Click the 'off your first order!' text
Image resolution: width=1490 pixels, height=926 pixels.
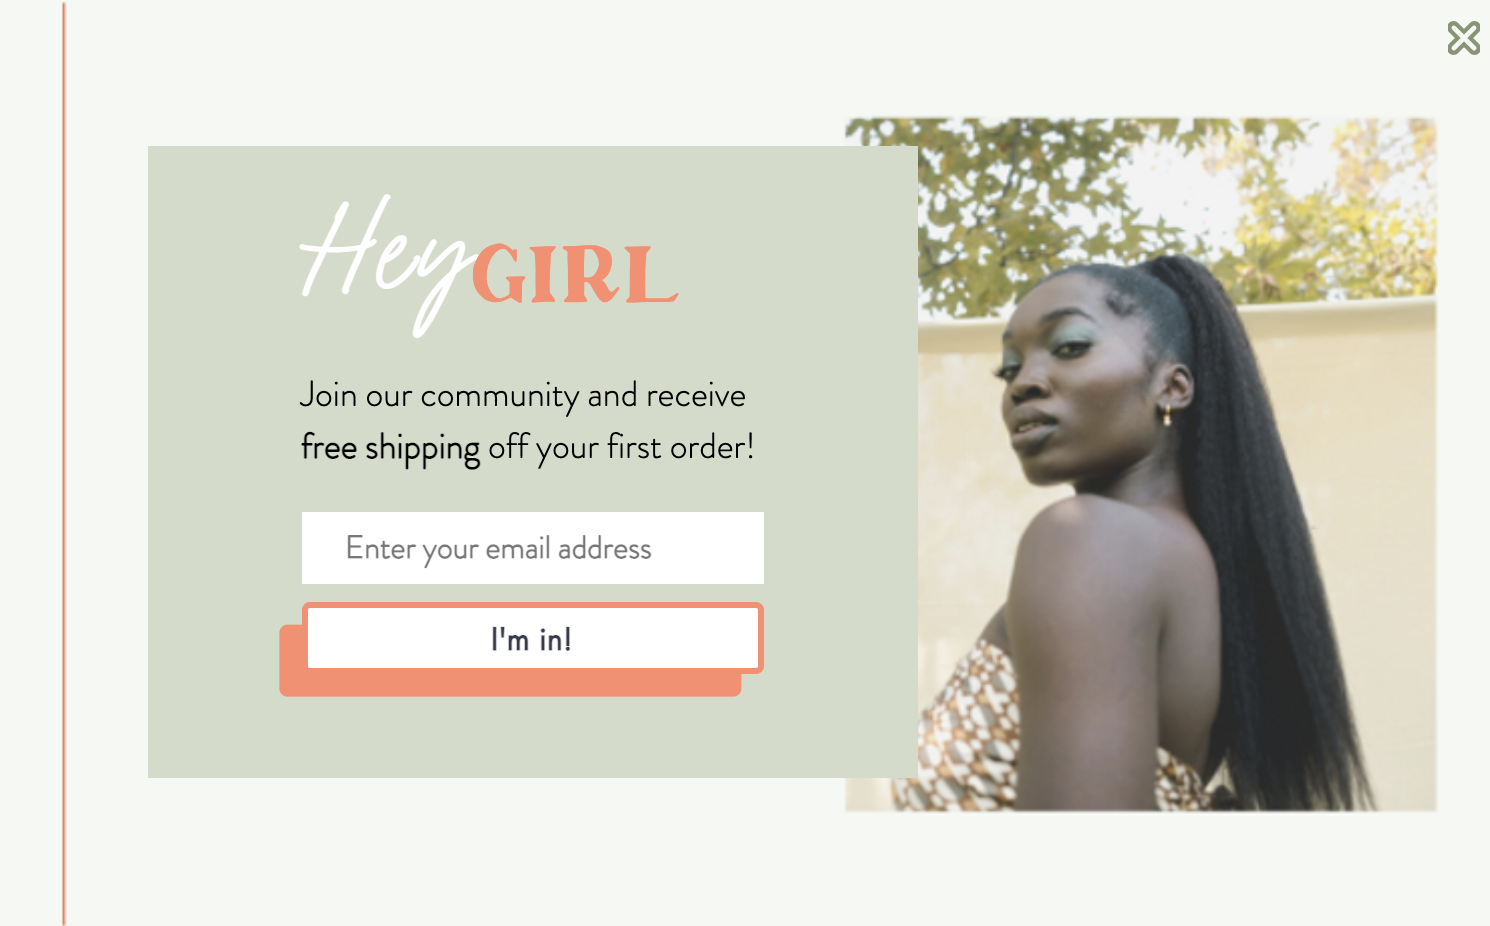point(621,447)
